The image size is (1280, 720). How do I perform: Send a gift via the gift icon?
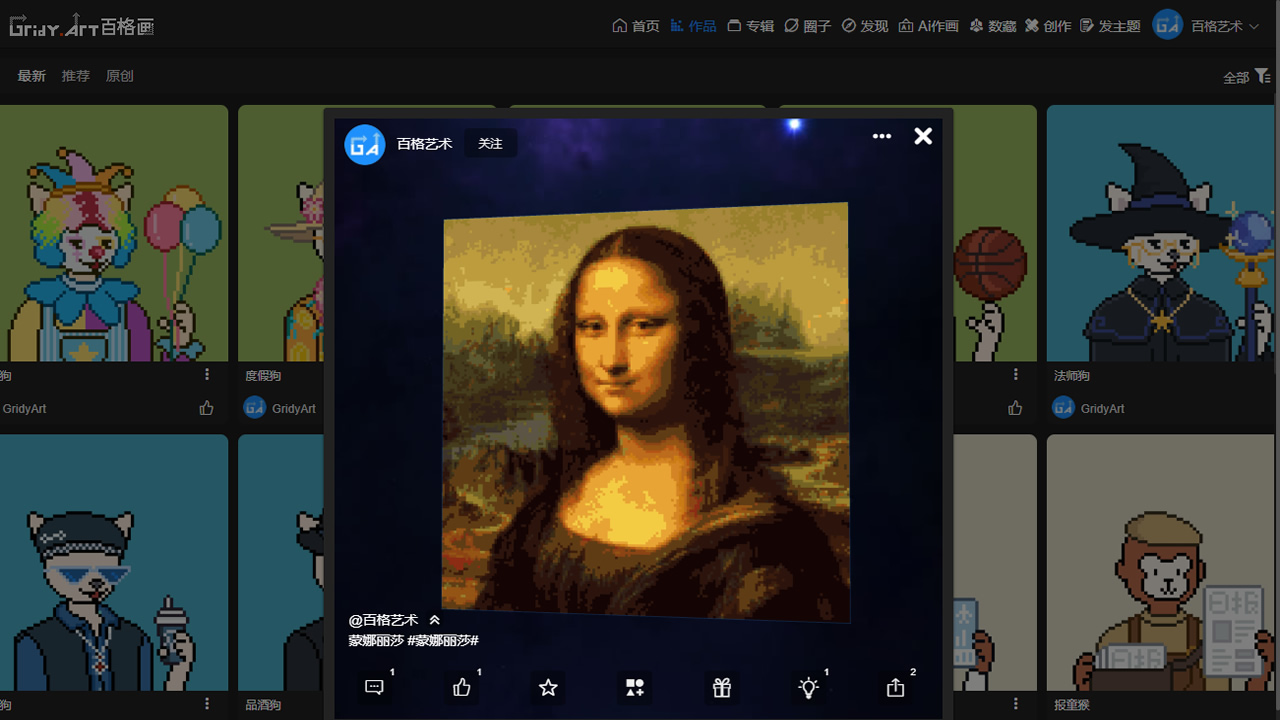pos(722,687)
